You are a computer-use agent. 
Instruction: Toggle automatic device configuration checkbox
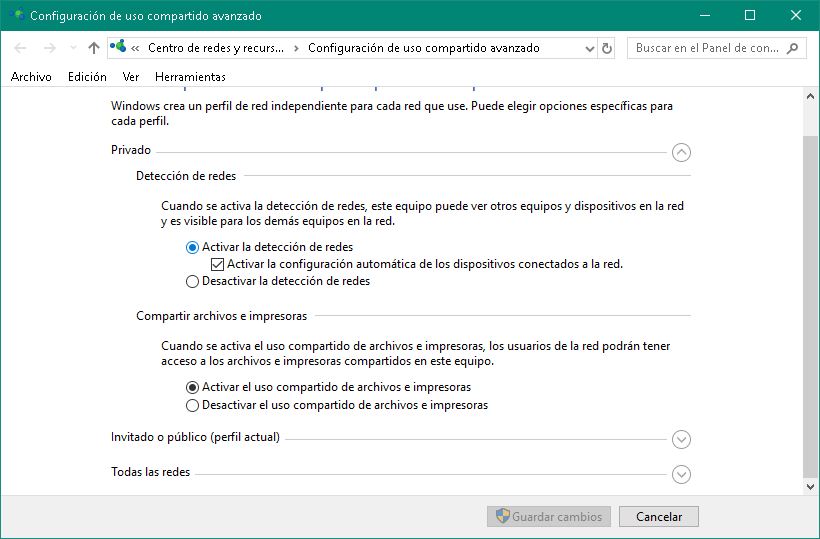(x=218, y=264)
